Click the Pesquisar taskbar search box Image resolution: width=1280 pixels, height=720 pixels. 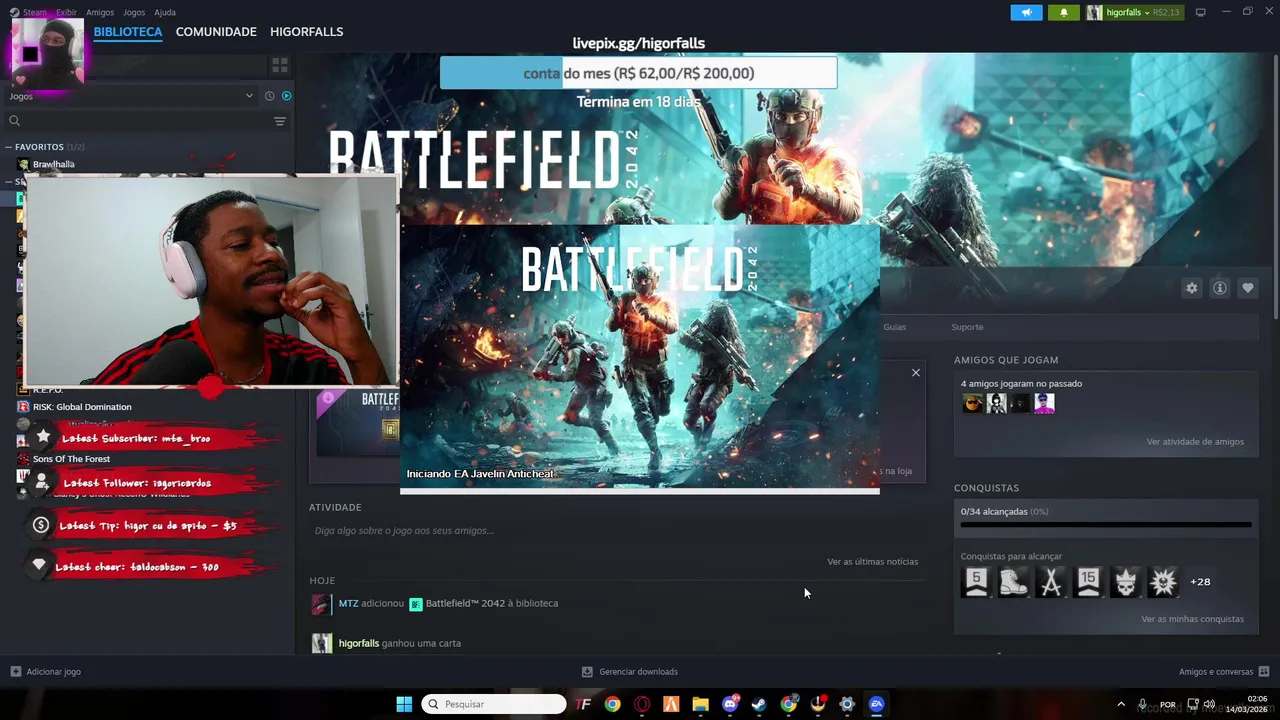click(494, 704)
